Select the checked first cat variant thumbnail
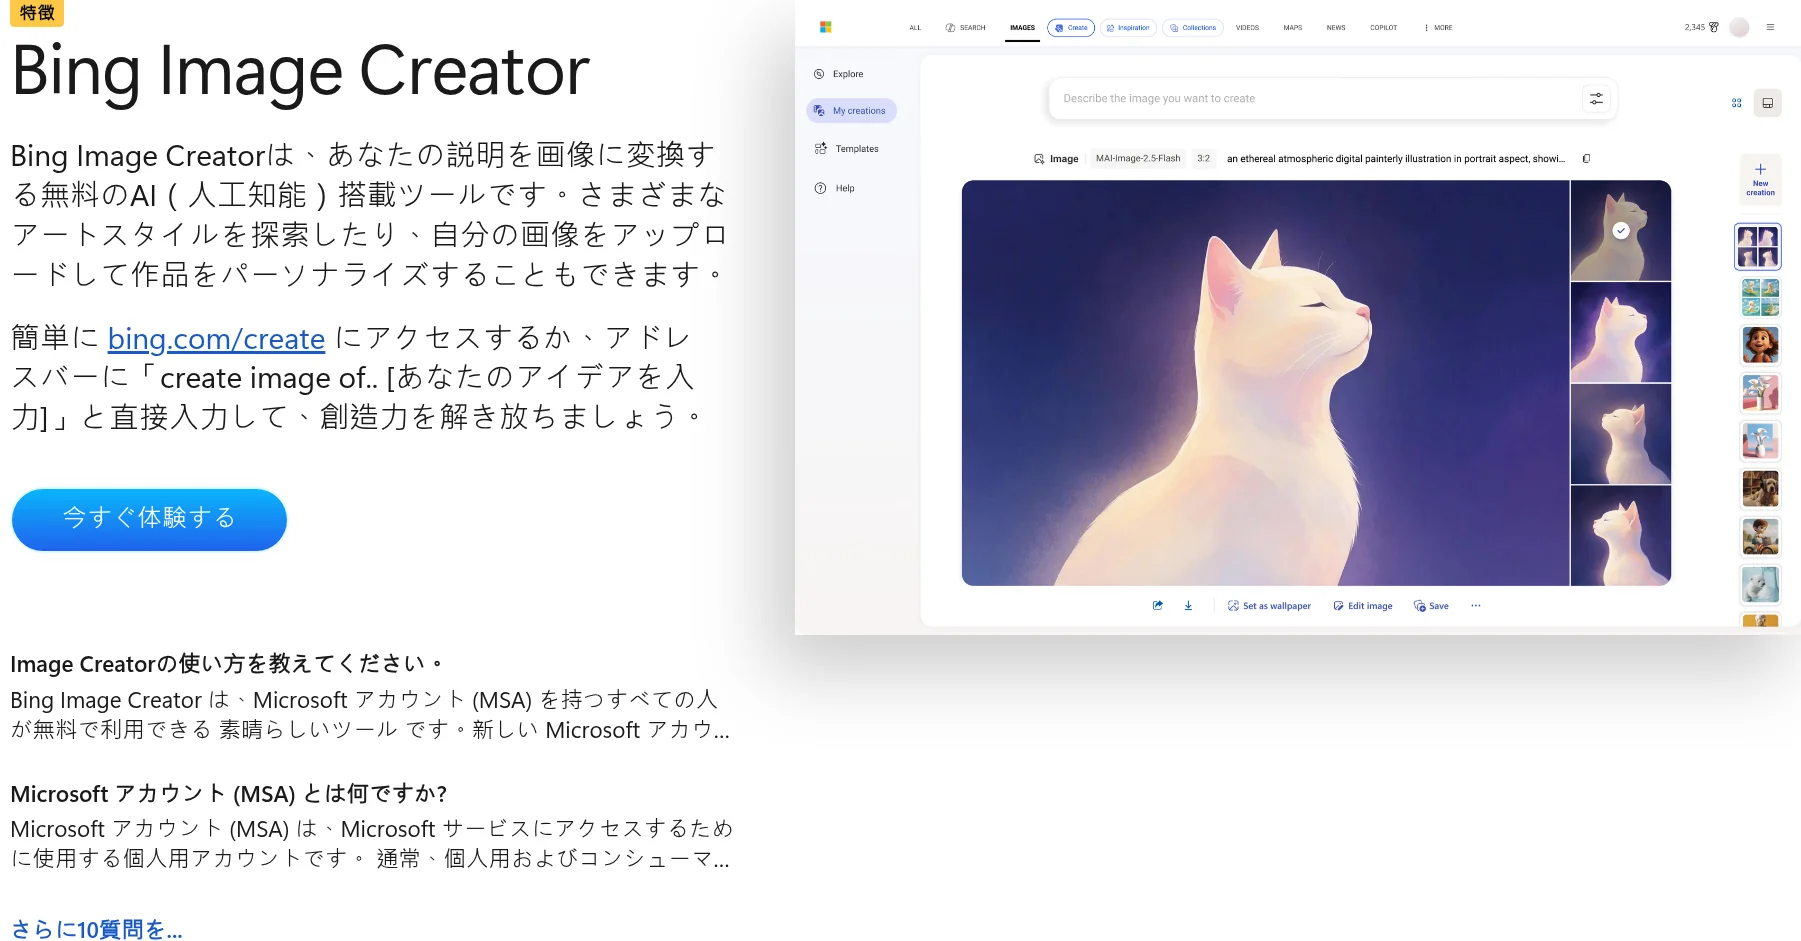The image size is (1801, 941). click(1620, 230)
